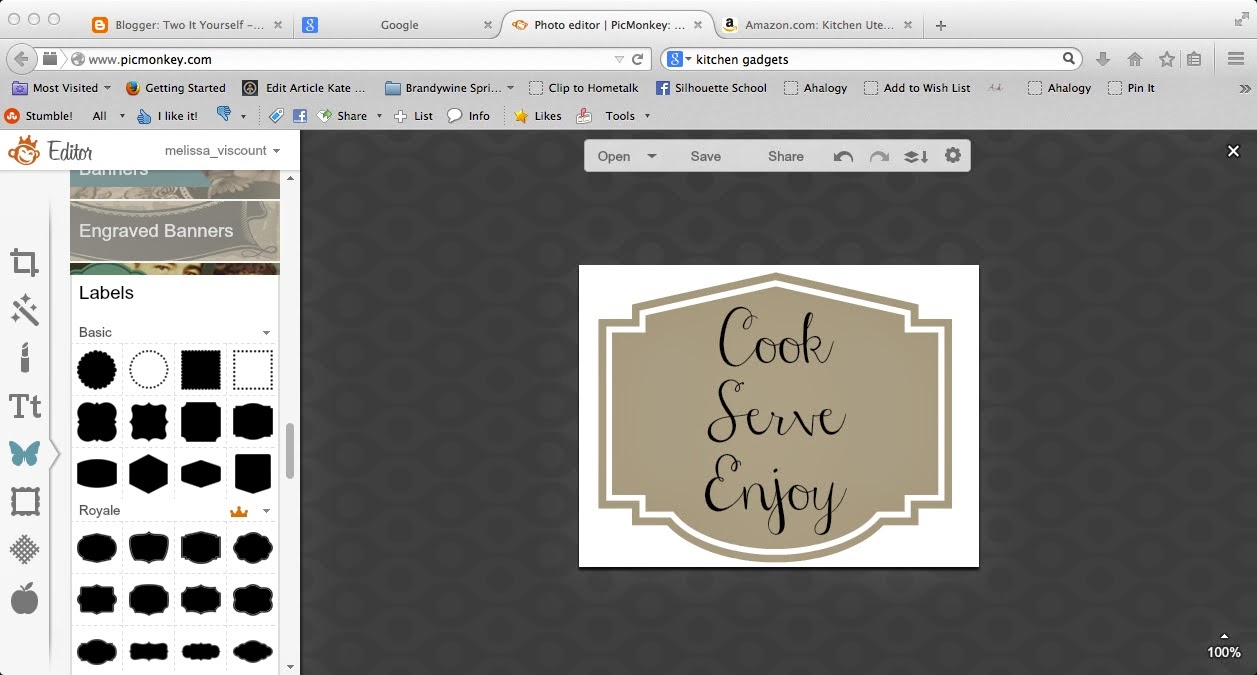Go back with browser back arrow
The width and height of the screenshot is (1257, 675).
click(x=21, y=59)
